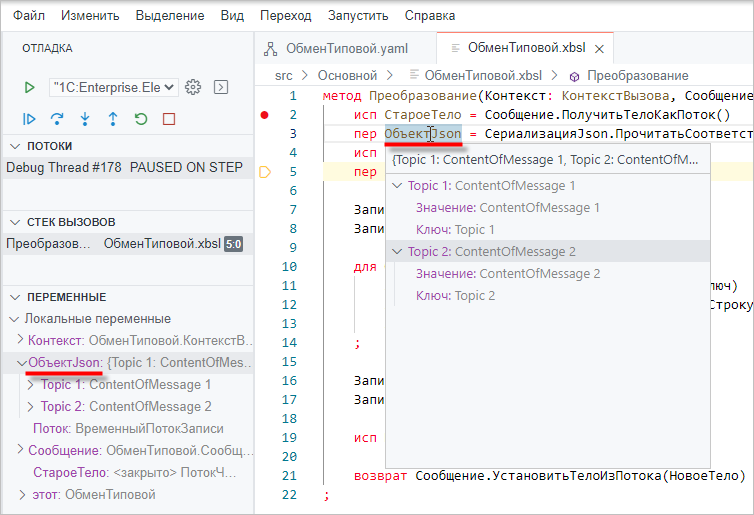Stop debugging with the red square

click(168, 119)
